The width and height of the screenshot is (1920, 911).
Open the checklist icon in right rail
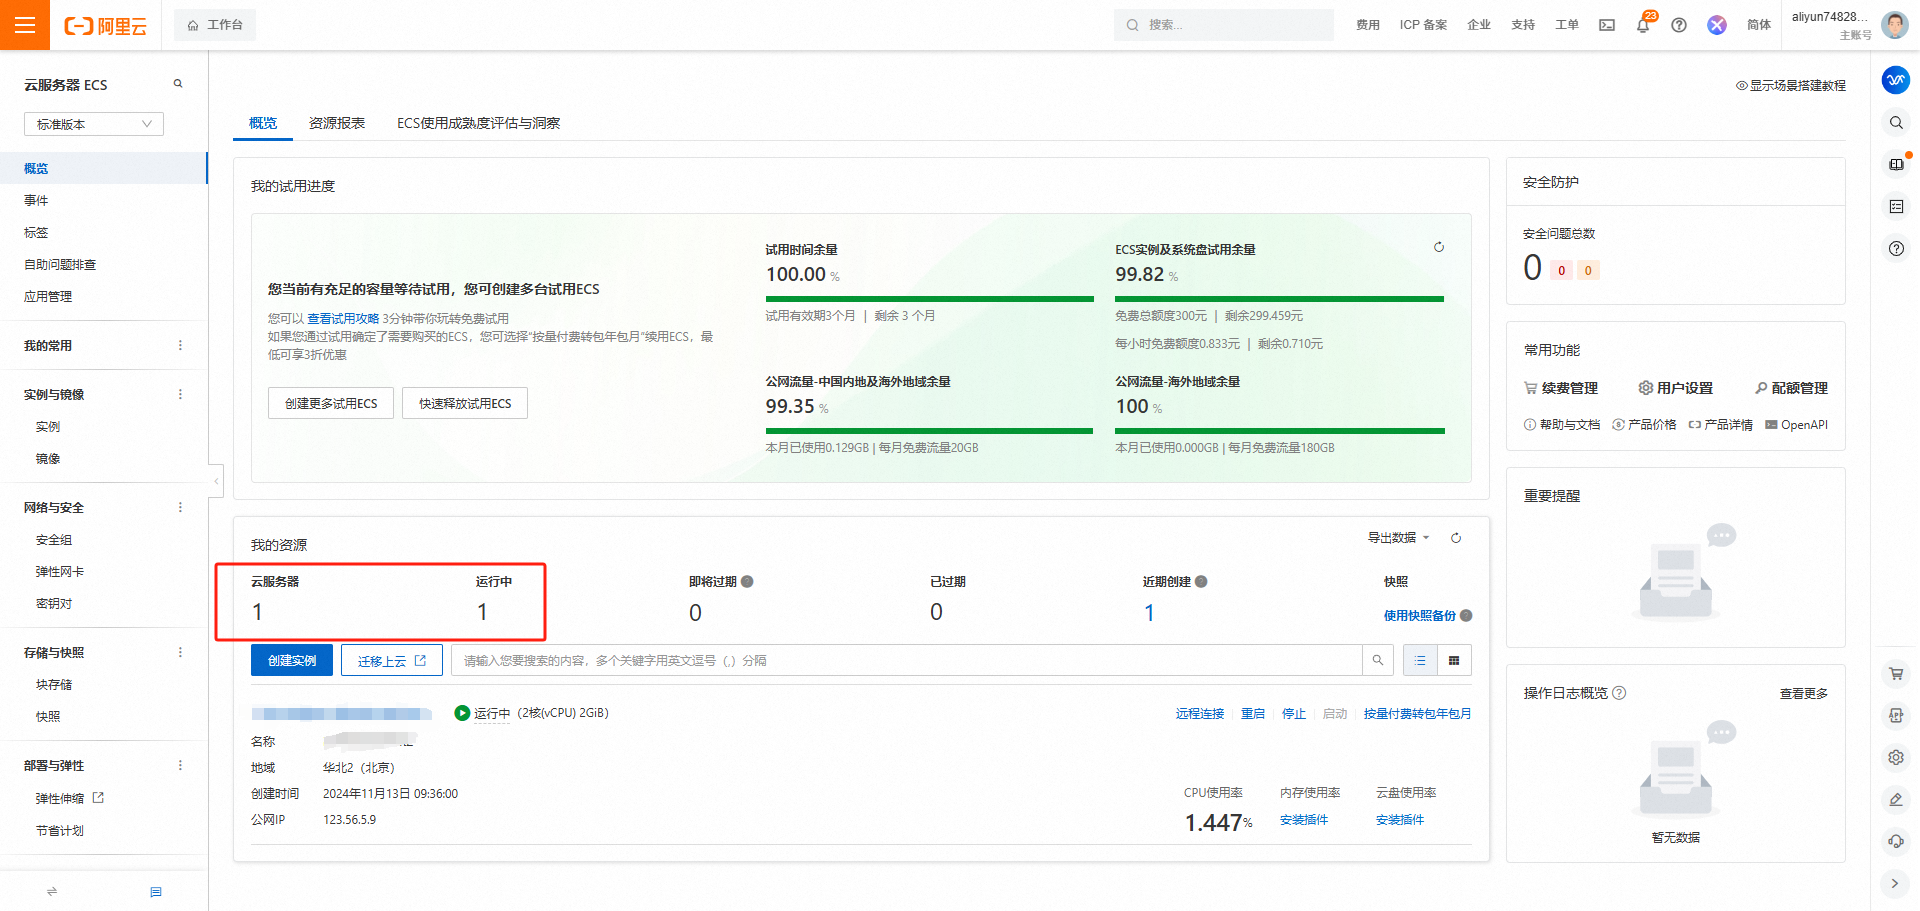click(1895, 206)
